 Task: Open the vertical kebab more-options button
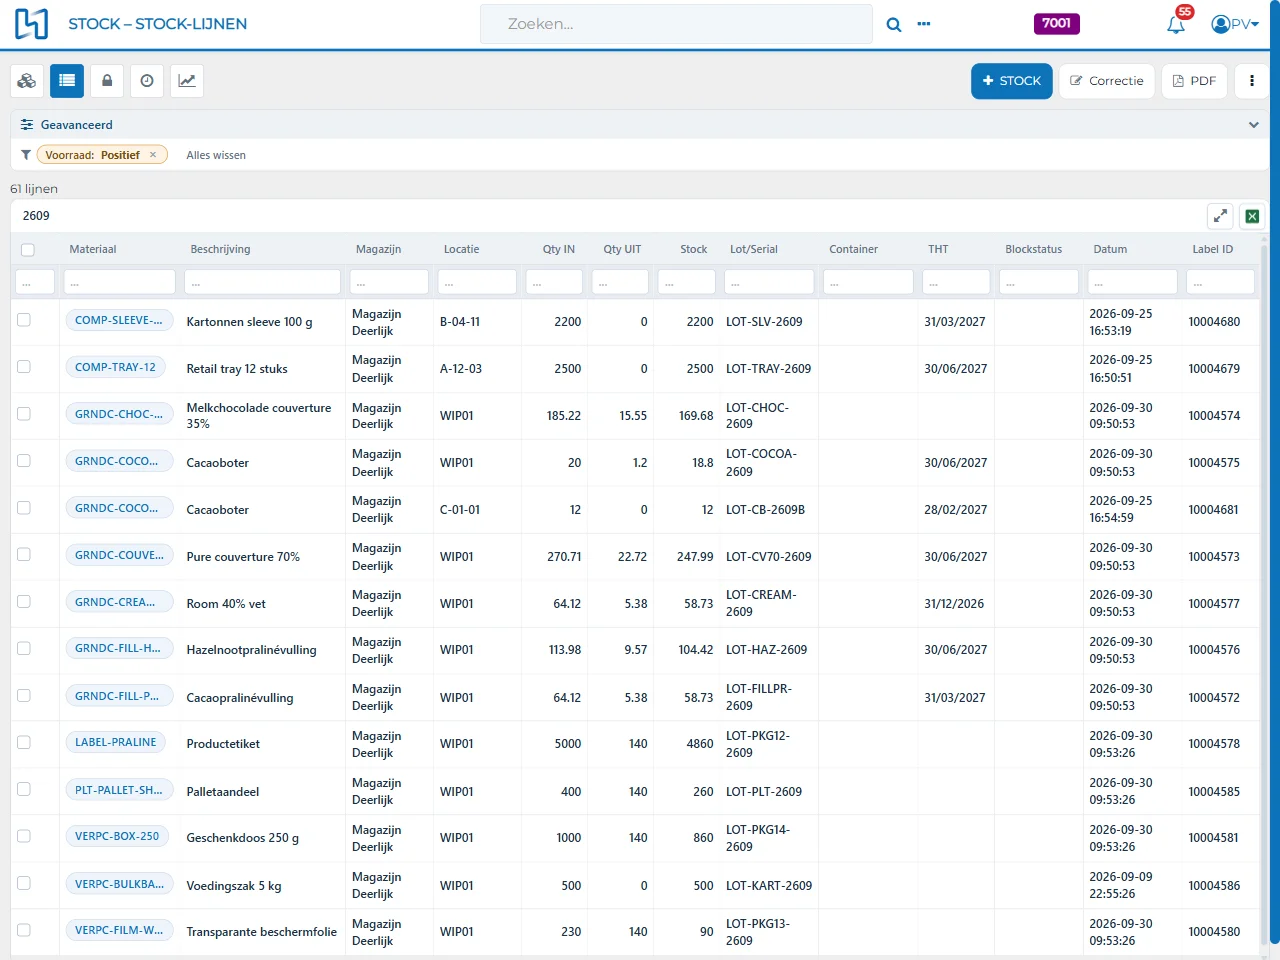click(x=1252, y=81)
